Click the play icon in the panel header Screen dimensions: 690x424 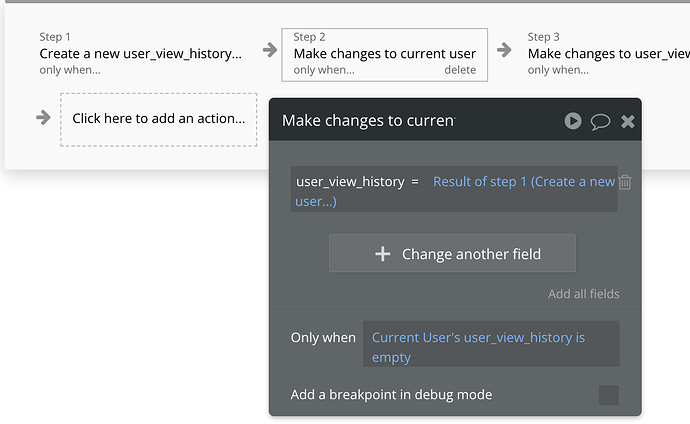[572, 121]
